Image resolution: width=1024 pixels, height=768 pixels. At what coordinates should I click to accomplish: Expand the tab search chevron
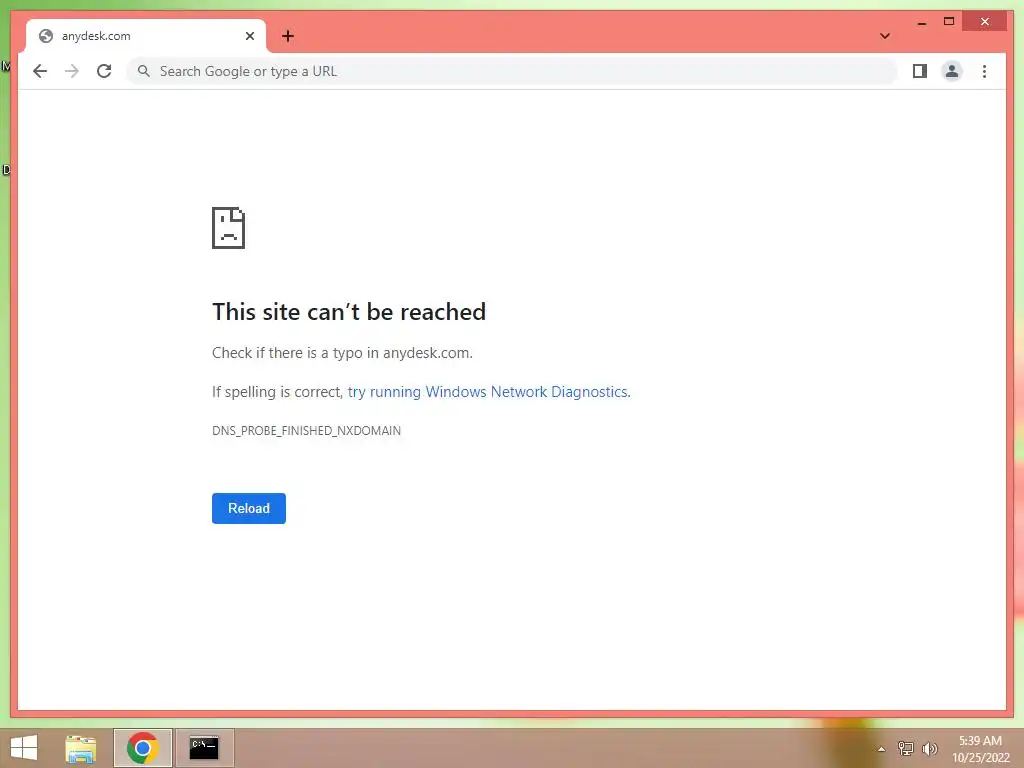[885, 36]
